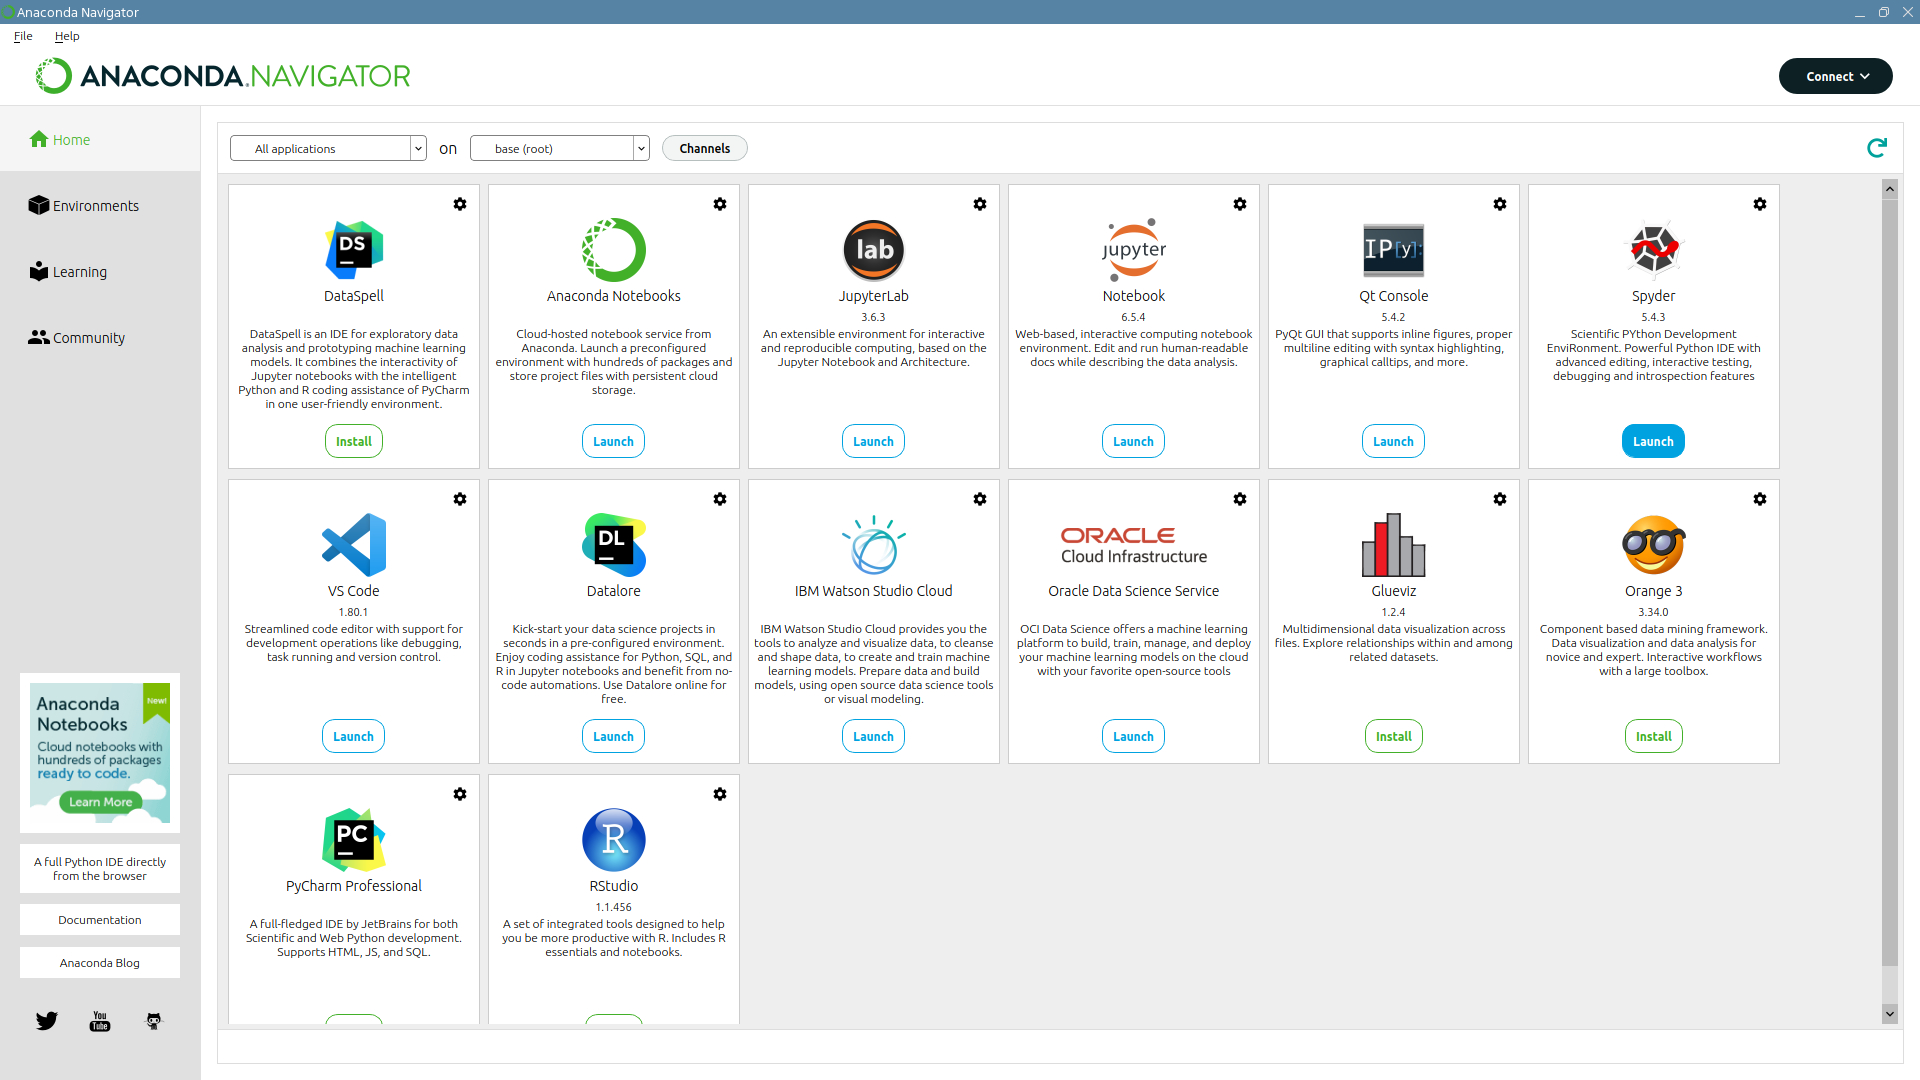This screenshot has height=1080, width=1920.
Task: Switch to the Environments tab
Action: (100, 206)
